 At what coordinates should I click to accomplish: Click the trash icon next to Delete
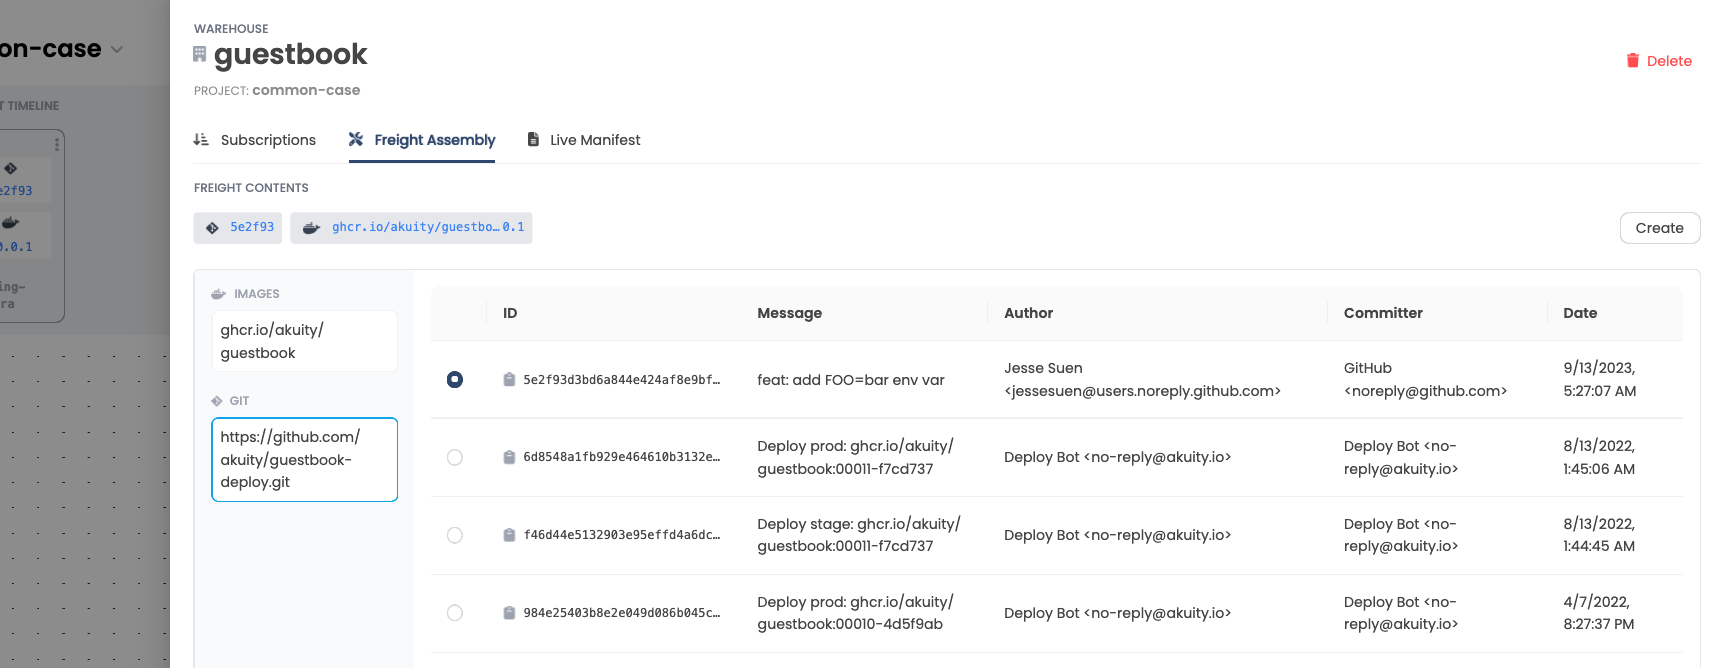click(1632, 61)
